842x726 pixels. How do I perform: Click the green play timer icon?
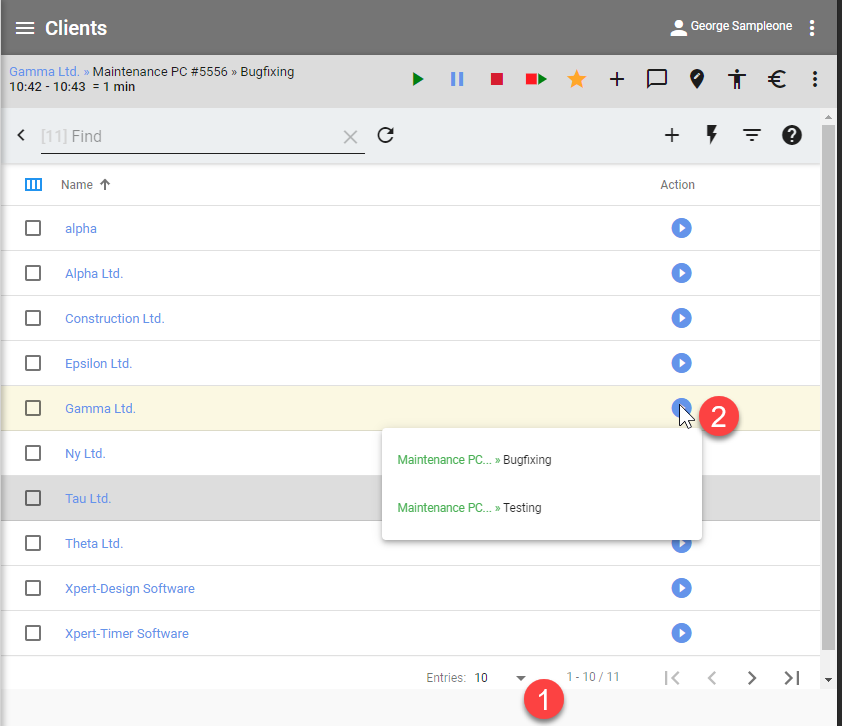click(x=418, y=79)
